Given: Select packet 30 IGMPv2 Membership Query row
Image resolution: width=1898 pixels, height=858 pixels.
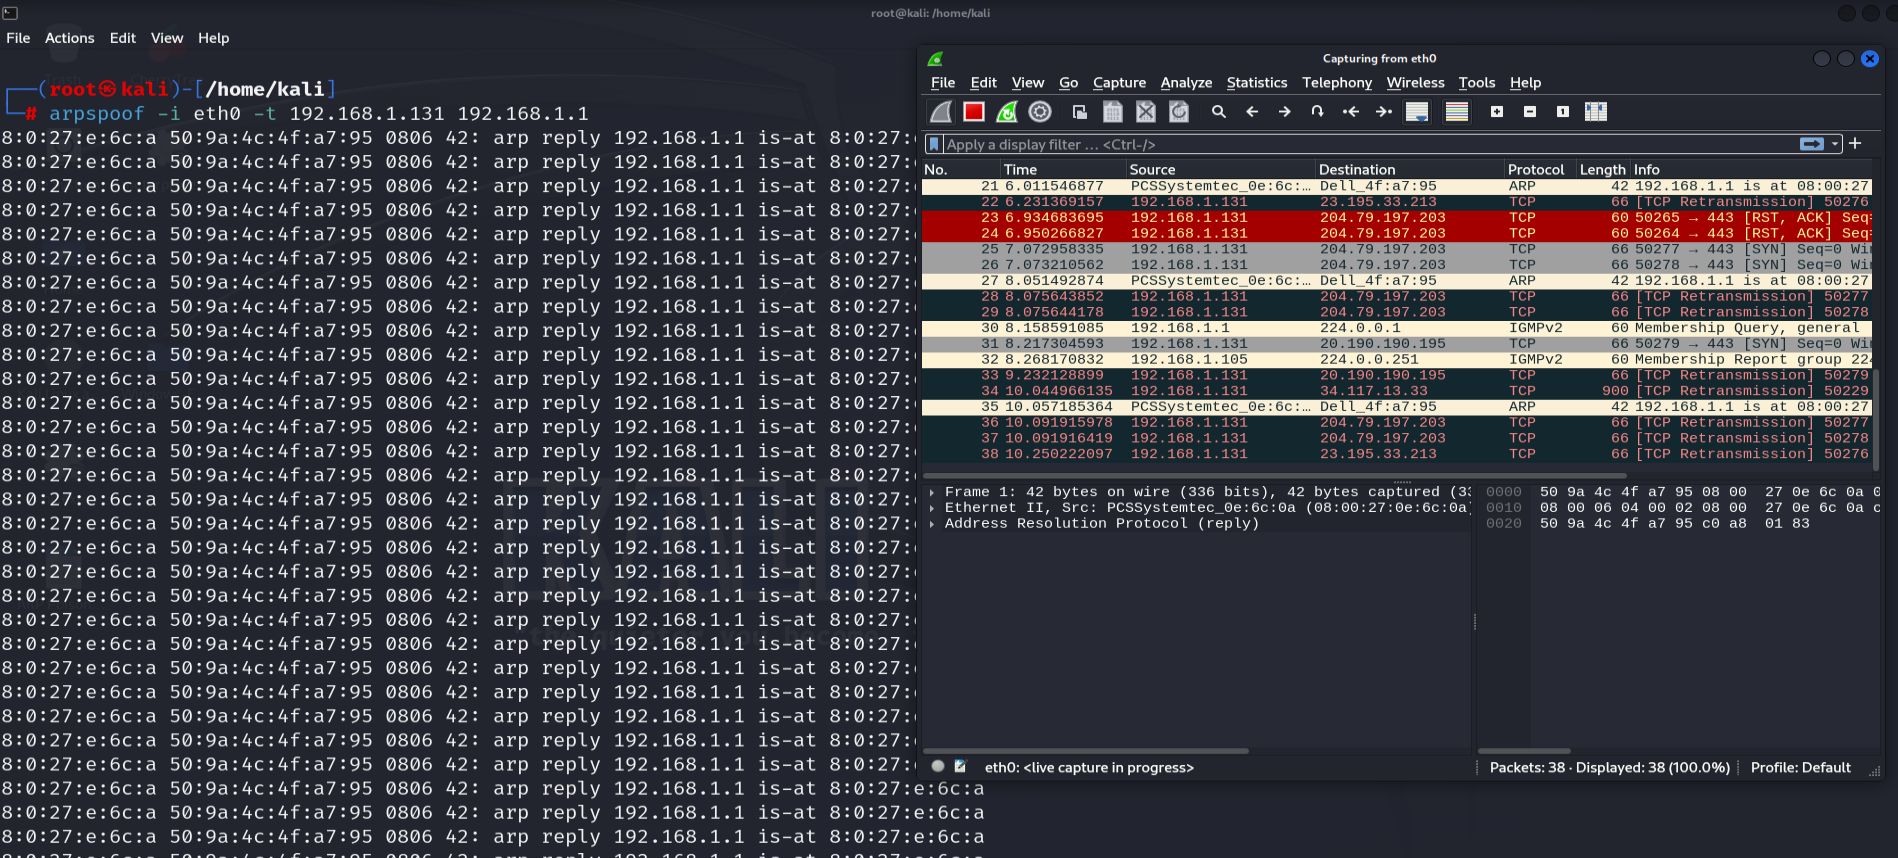Looking at the screenshot, I should [1396, 328].
